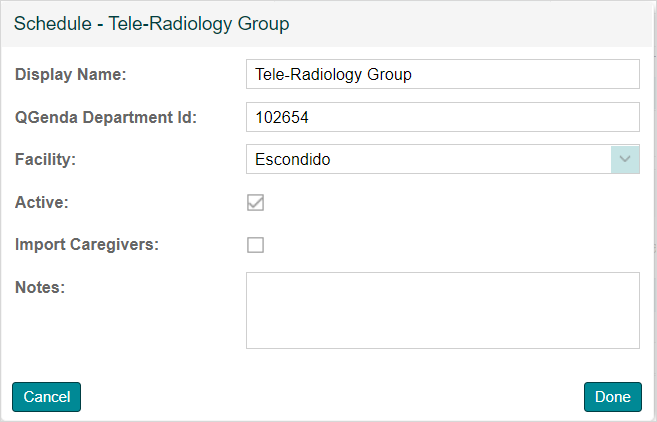Click blank footer area between Cancel and Done

point(330,397)
